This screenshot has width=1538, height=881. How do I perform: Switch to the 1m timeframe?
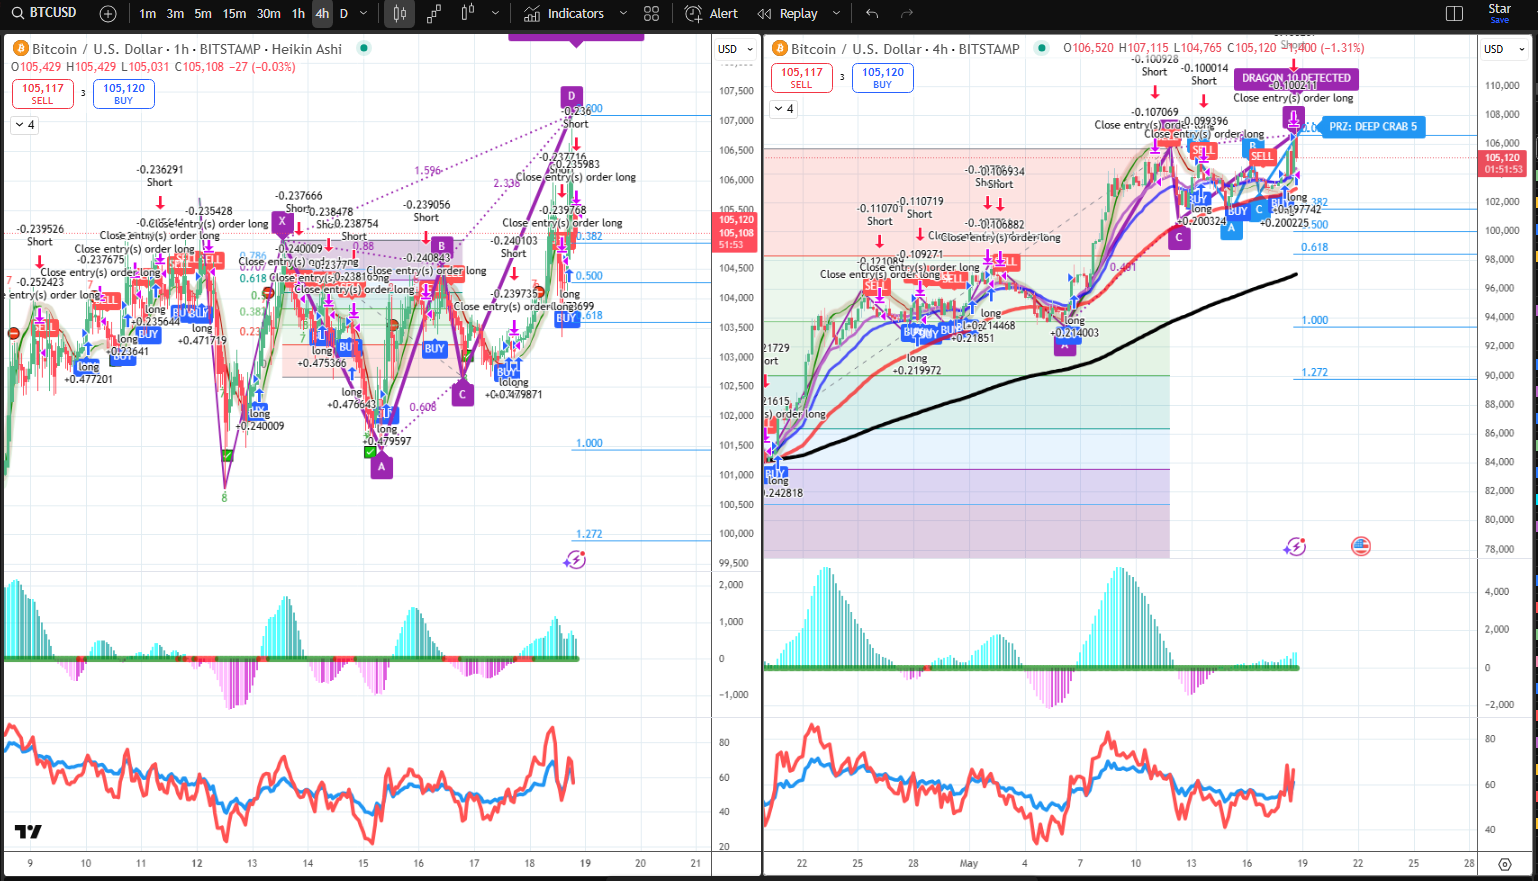coord(148,14)
